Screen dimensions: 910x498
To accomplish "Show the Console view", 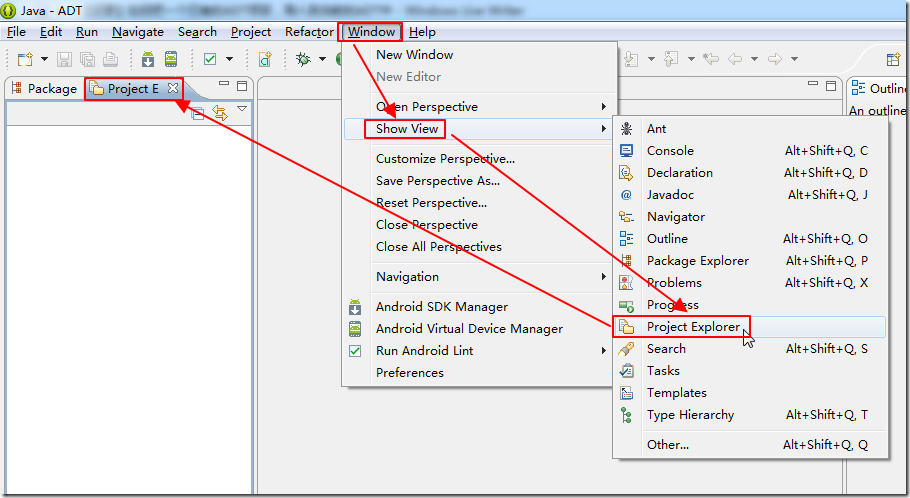I will (x=750, y=151).
